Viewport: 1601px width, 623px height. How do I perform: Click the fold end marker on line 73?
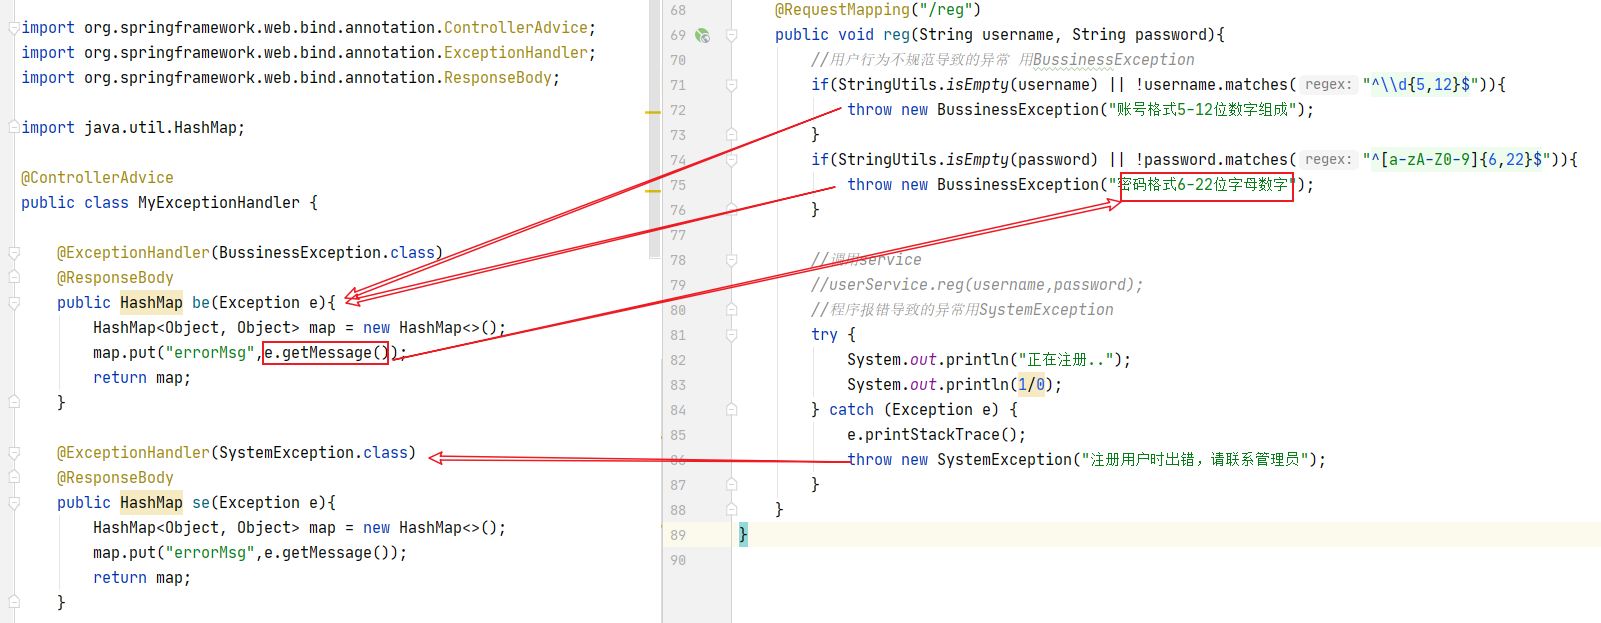tap(731, 135)
